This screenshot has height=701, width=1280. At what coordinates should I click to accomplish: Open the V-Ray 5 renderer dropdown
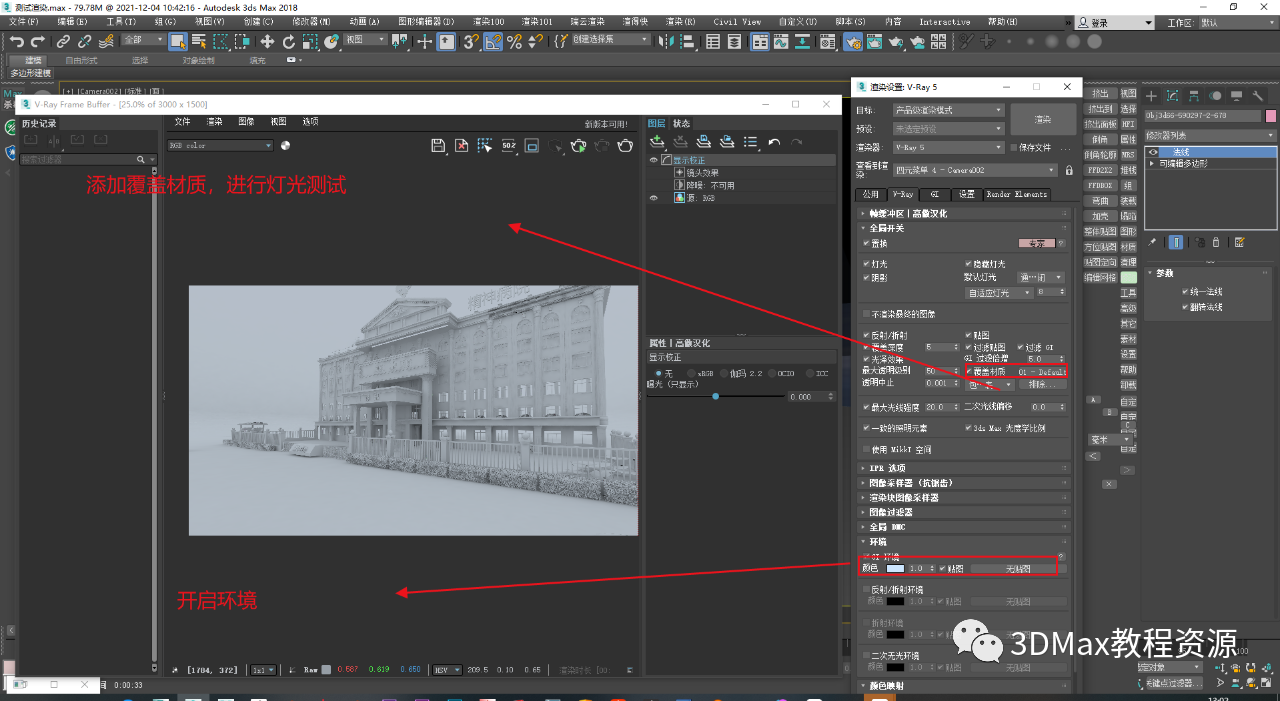click(949, 147)
